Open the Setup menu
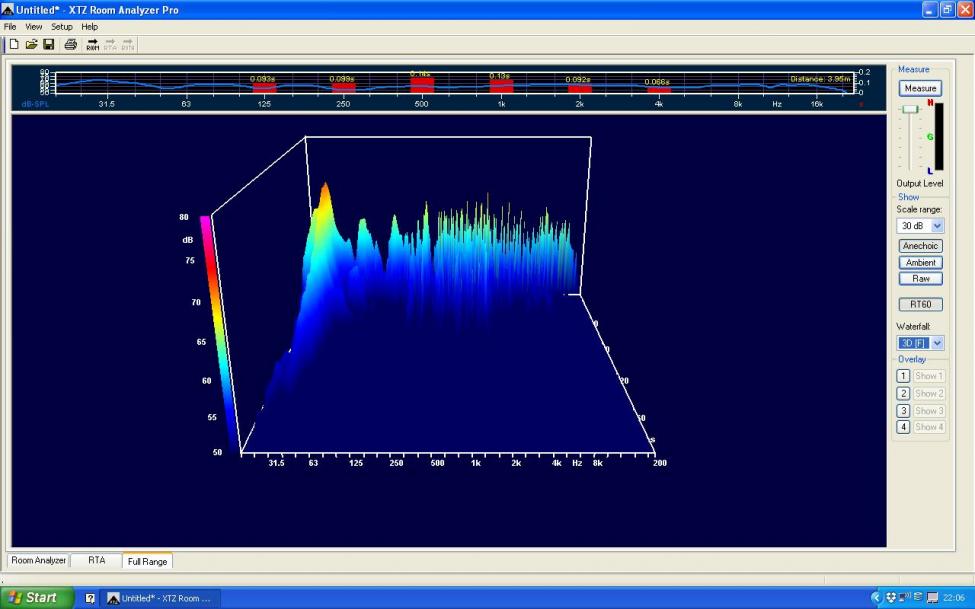The width and height of the screenshot is (975, 609). pos(62,27)
